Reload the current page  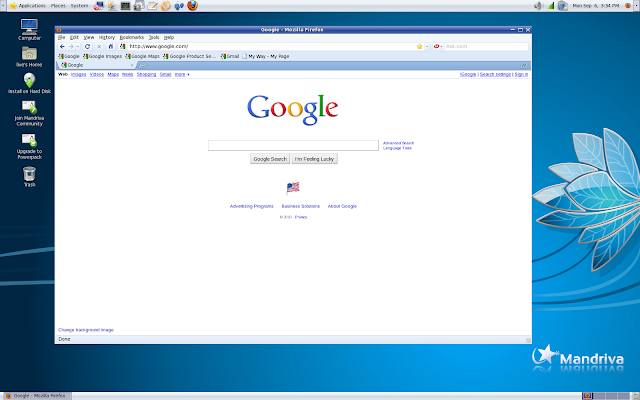point(87,47)
